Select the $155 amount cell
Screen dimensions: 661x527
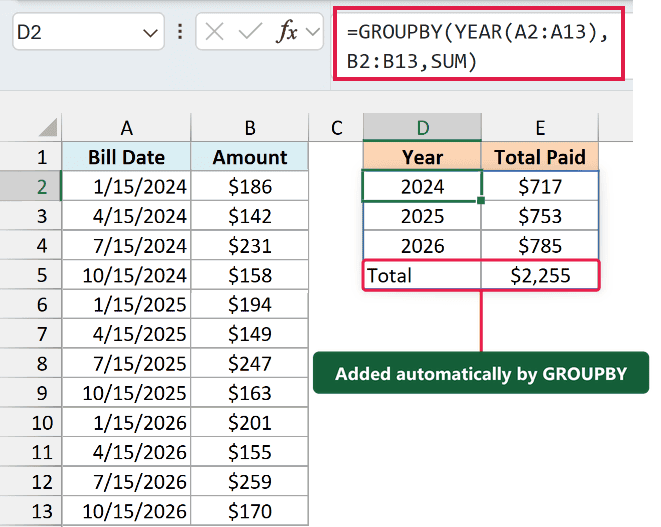pos(250,452)
